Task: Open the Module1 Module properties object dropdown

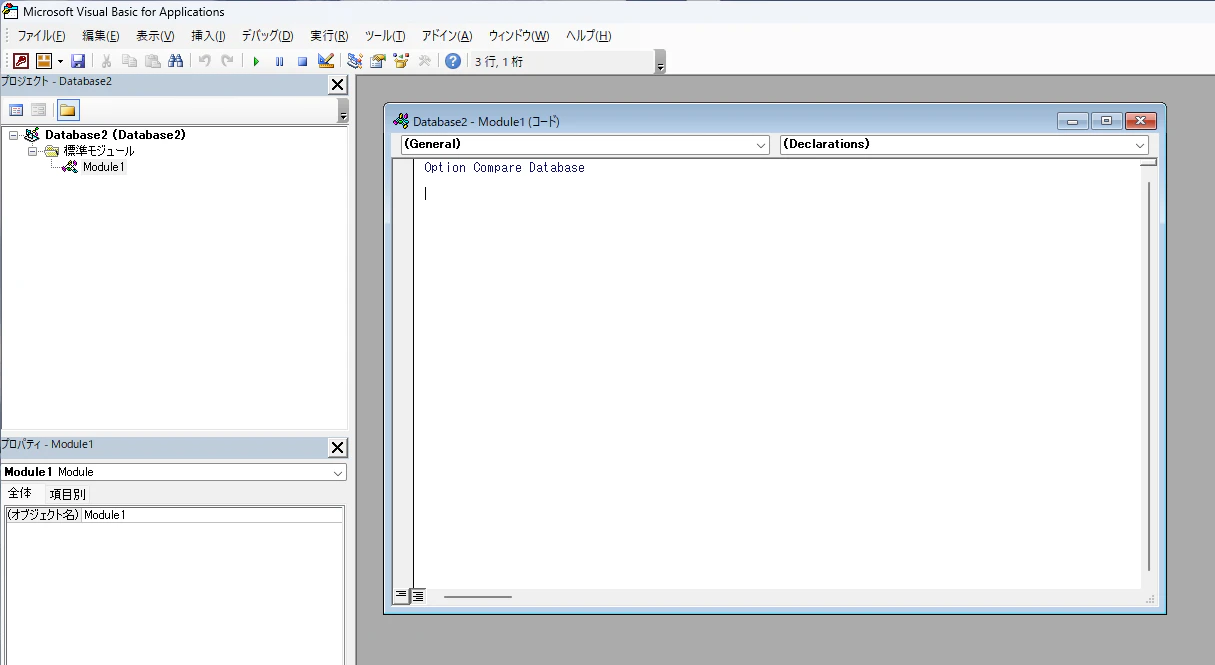Action: (173, 472)
